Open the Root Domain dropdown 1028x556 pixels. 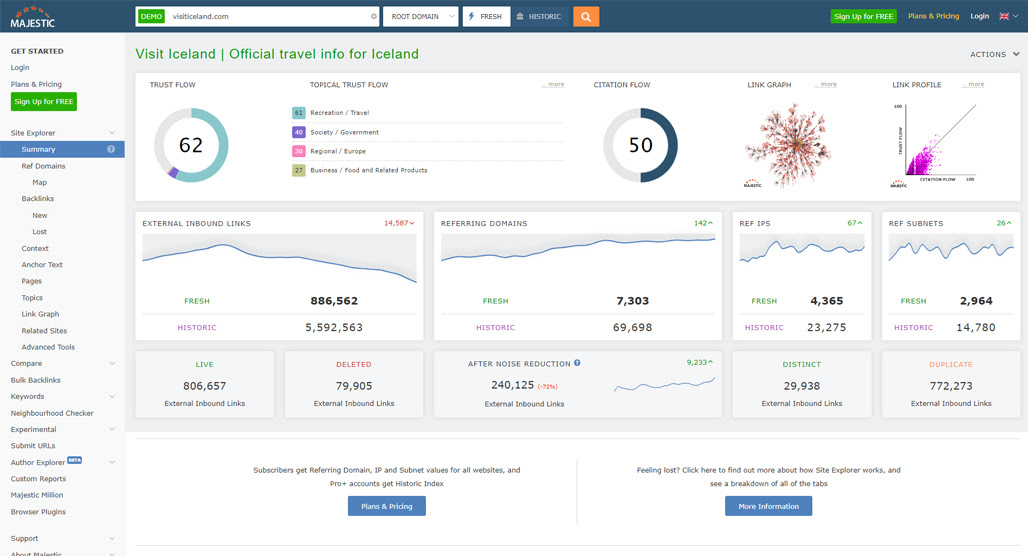pos(420,16)
